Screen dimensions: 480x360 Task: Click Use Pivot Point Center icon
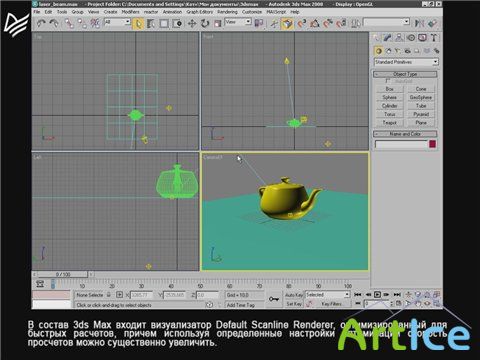tap(259, 23)
